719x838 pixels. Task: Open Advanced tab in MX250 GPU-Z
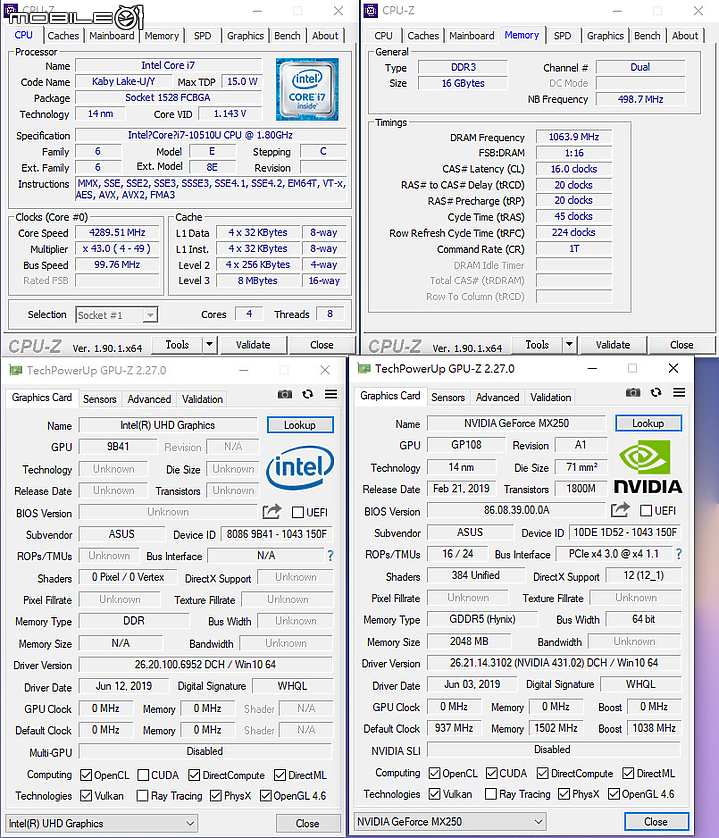pos(498,397)
